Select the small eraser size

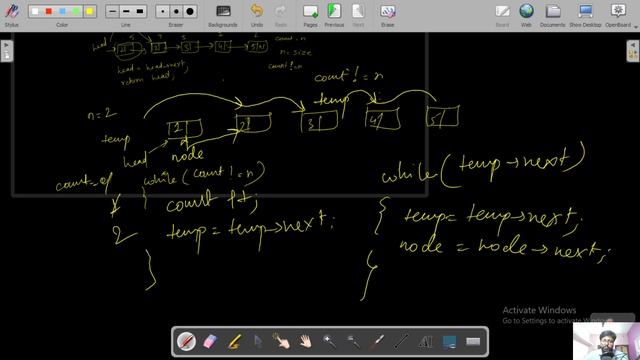(x=162, y=11)
